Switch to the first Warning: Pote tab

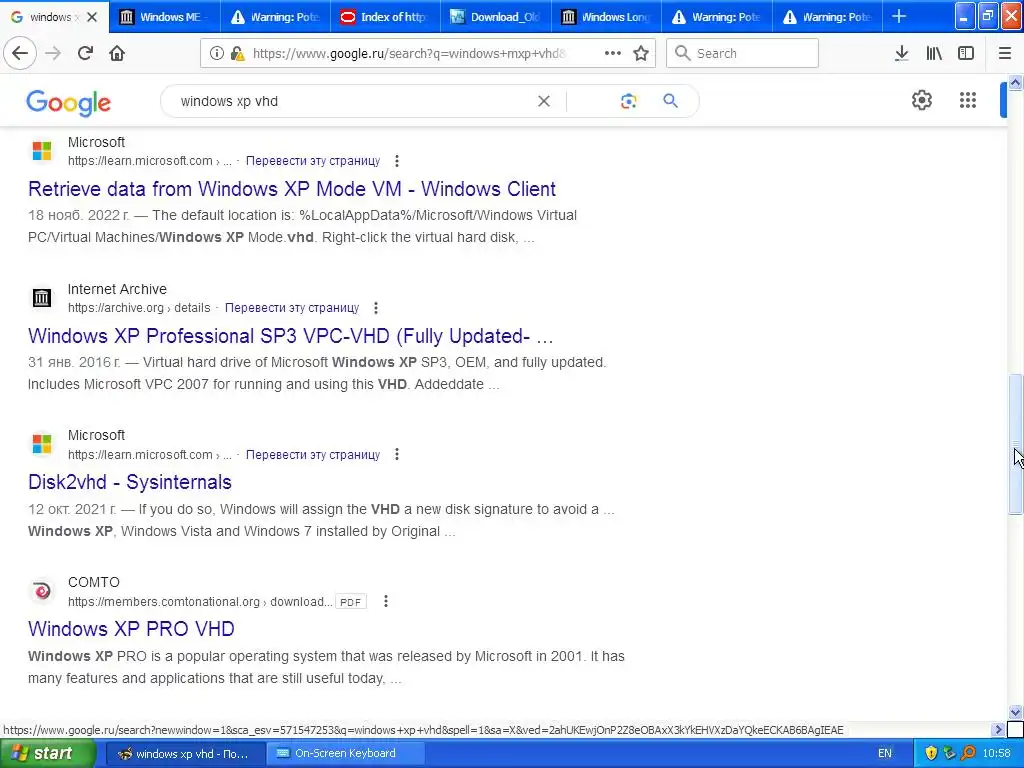(275, 17)
